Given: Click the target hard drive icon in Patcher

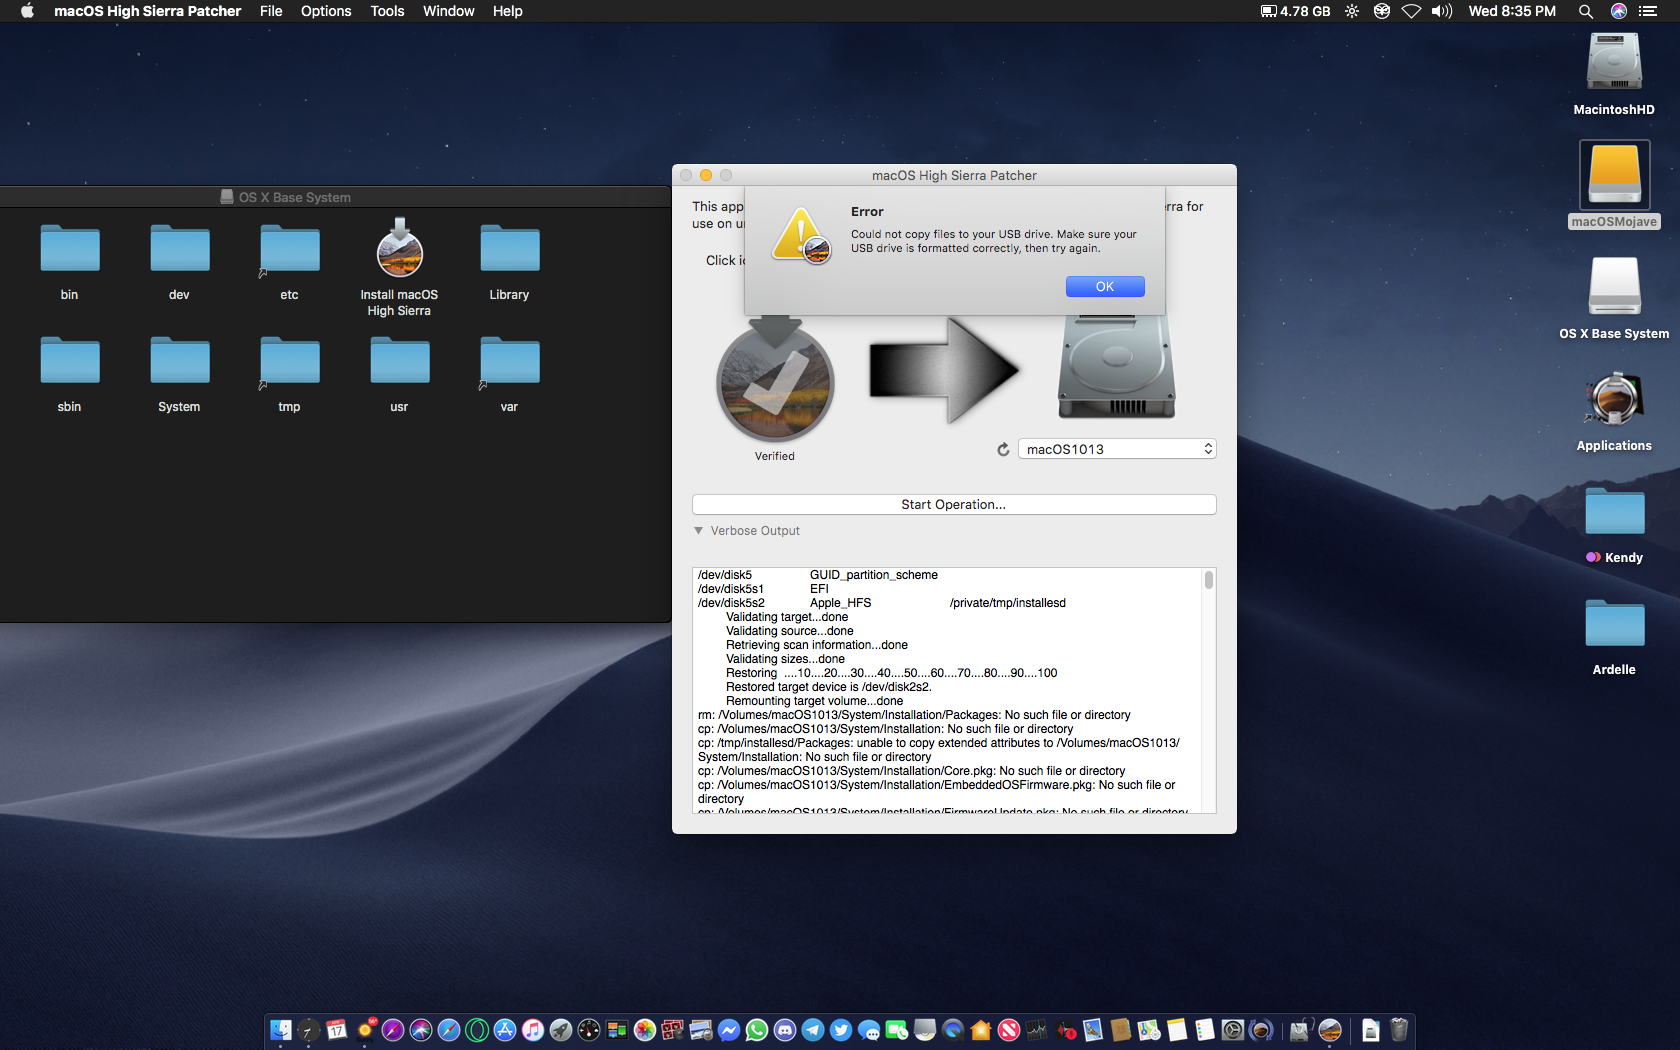Looking at the screenshot, I should point(1116,367).
